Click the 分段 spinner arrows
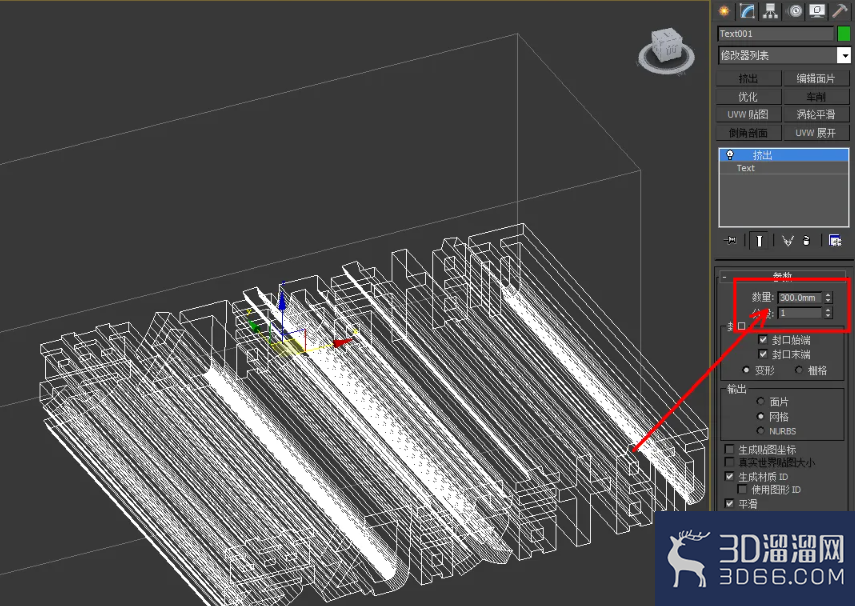Image resolution: width=855 pixels, height=606 pixels. [x=828, y=313]
